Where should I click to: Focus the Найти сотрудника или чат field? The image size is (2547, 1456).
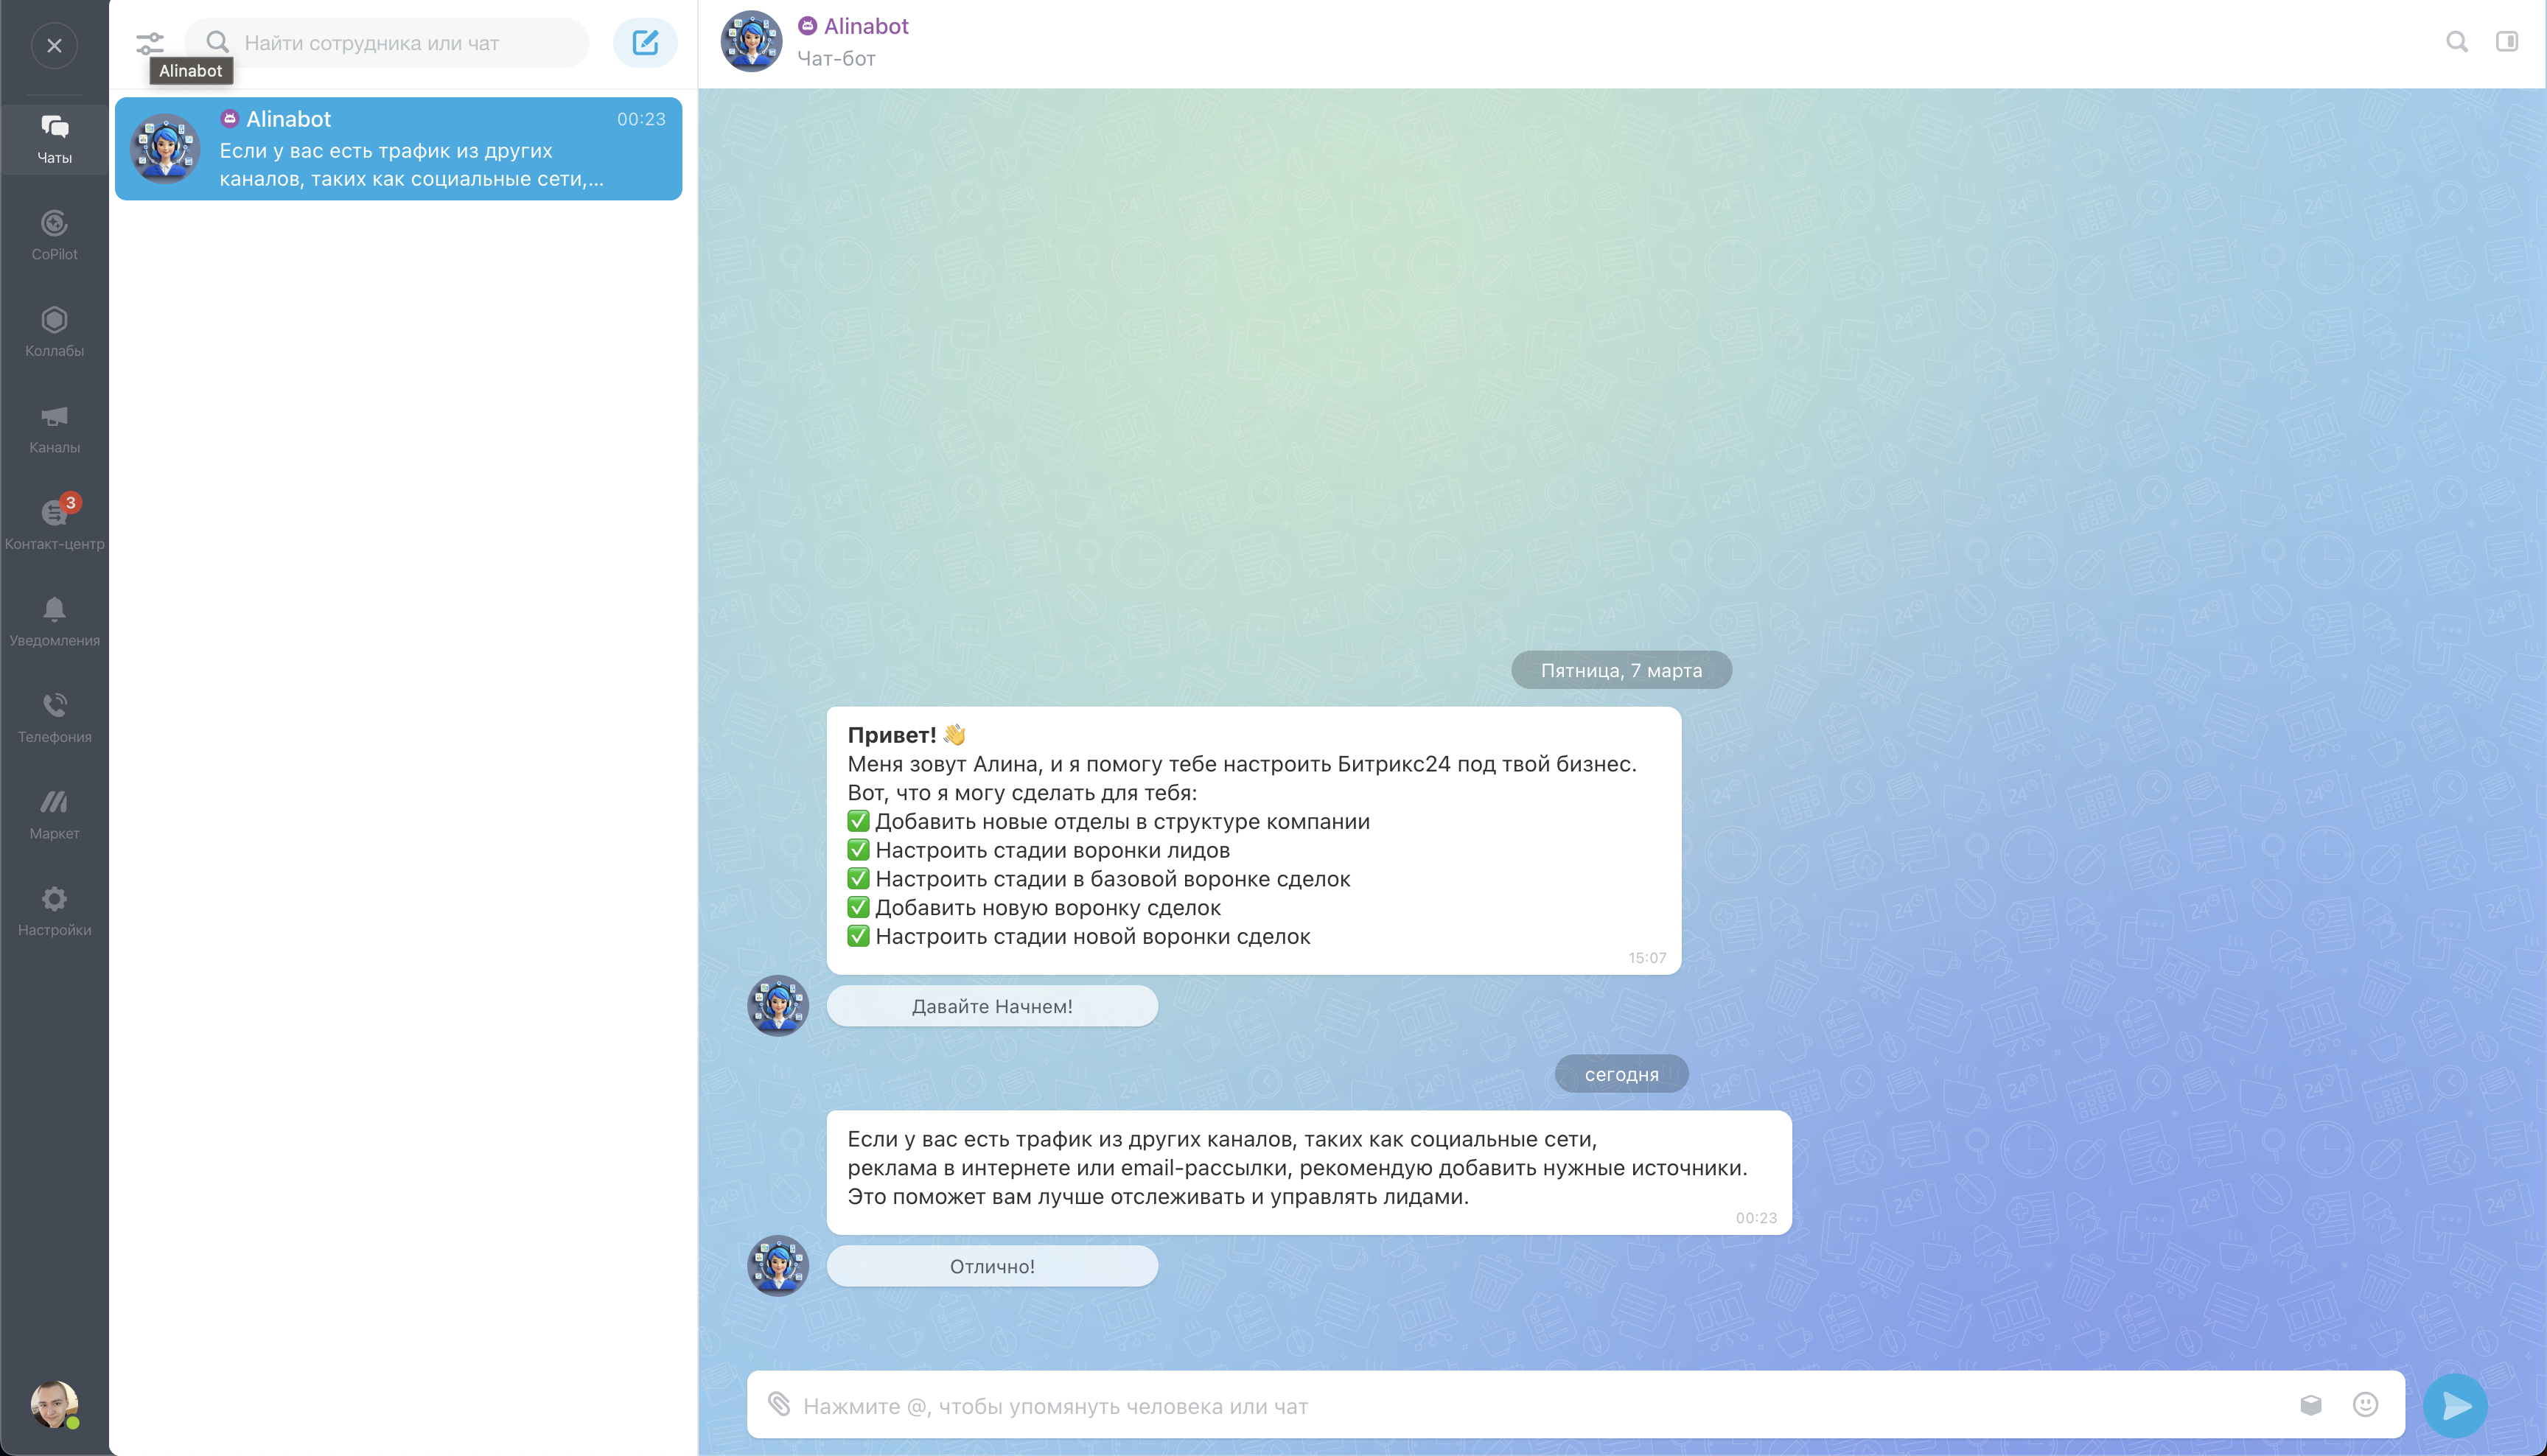(x=400, y=43)
